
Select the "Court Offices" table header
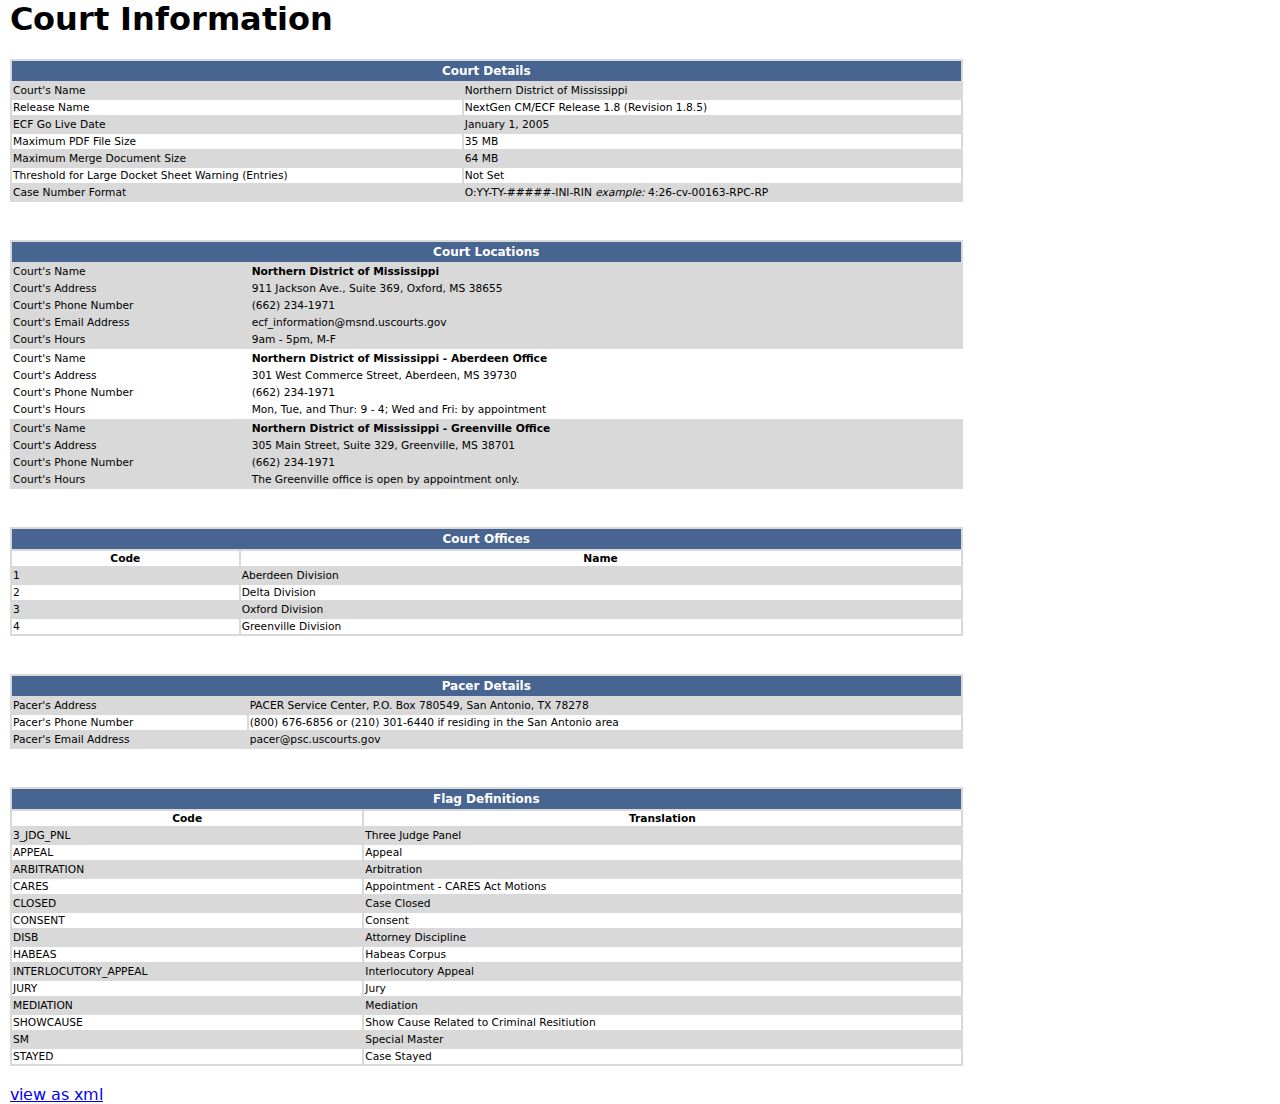pos(486,539)
